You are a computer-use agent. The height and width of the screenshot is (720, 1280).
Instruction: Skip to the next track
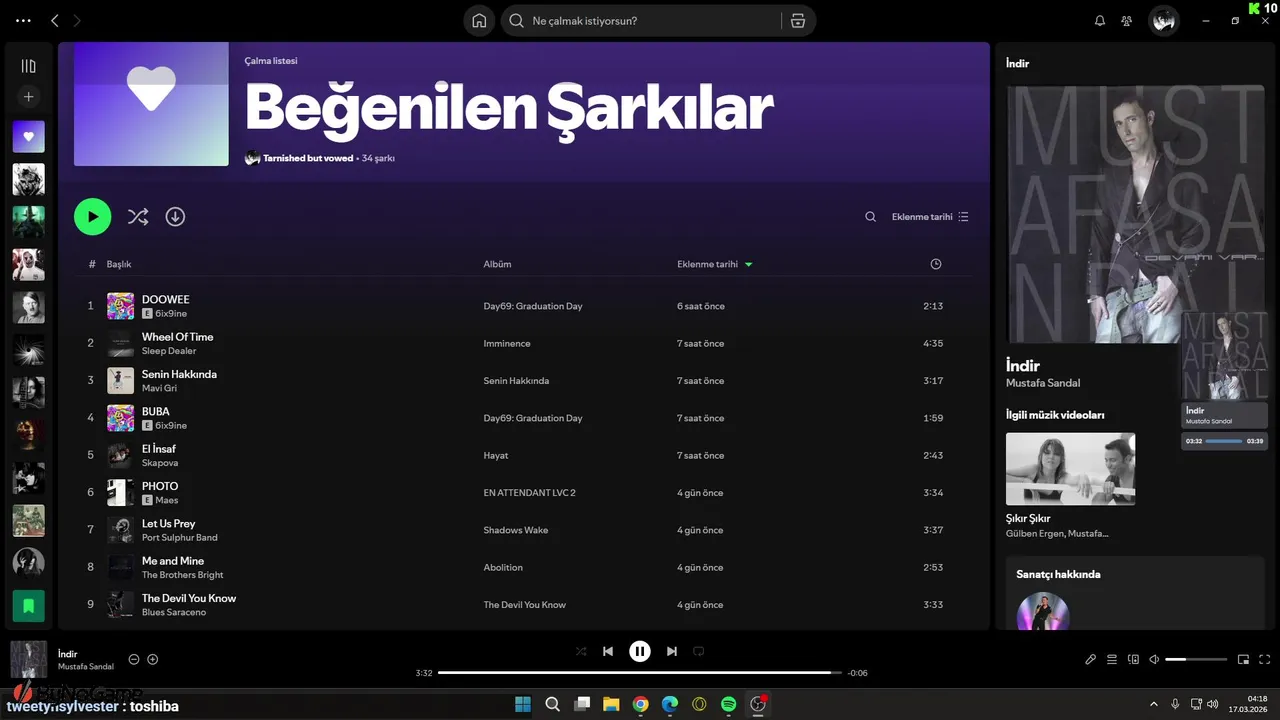tap(672, 651)
